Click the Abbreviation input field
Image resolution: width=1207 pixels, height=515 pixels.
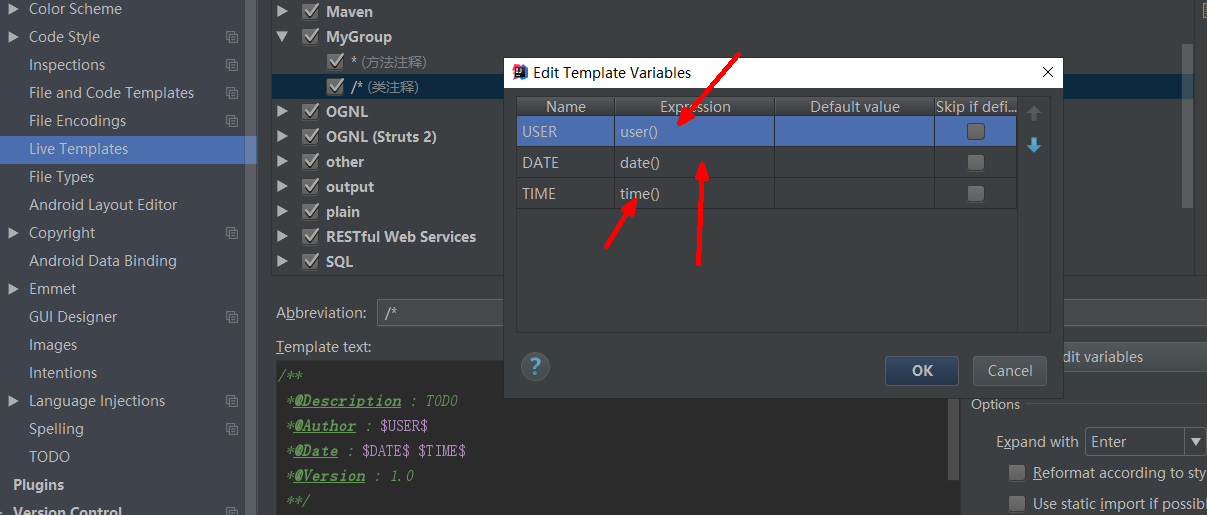[440, 313]
